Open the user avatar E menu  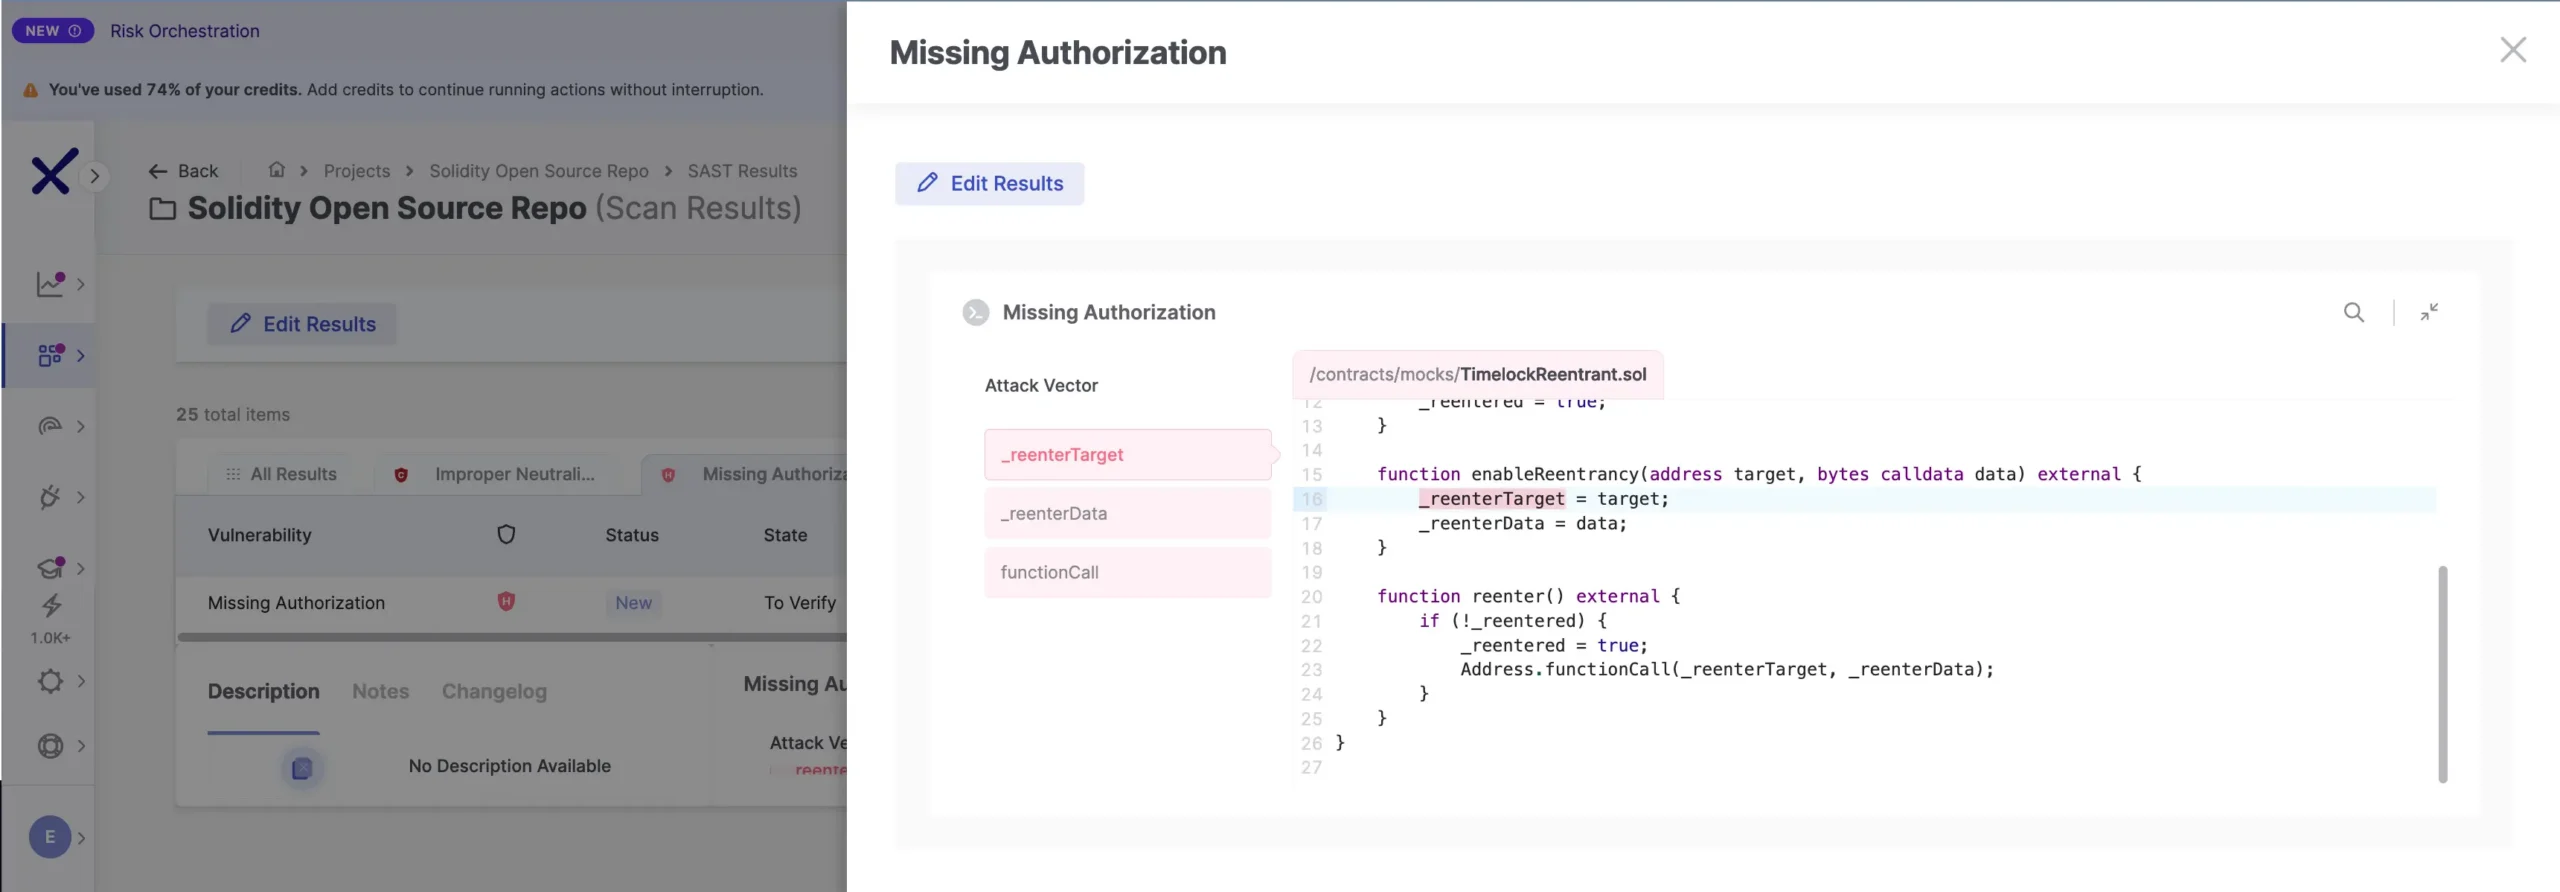click(50, 838)
